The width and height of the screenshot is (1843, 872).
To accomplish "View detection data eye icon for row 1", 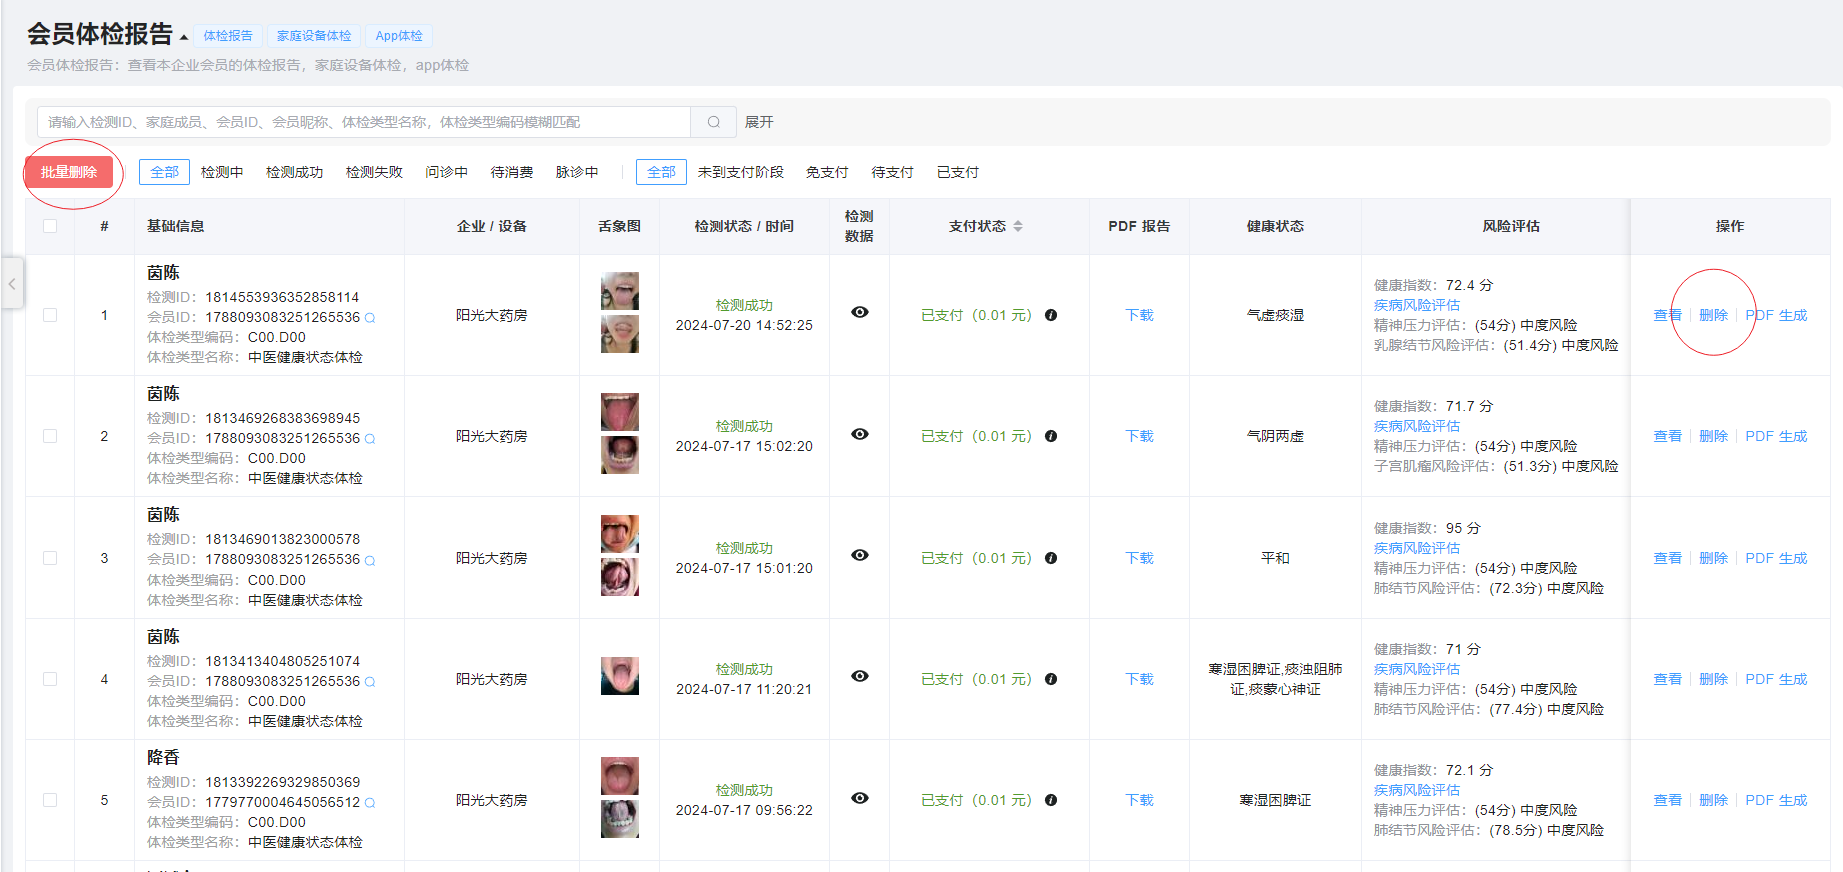I will point(860,312).
